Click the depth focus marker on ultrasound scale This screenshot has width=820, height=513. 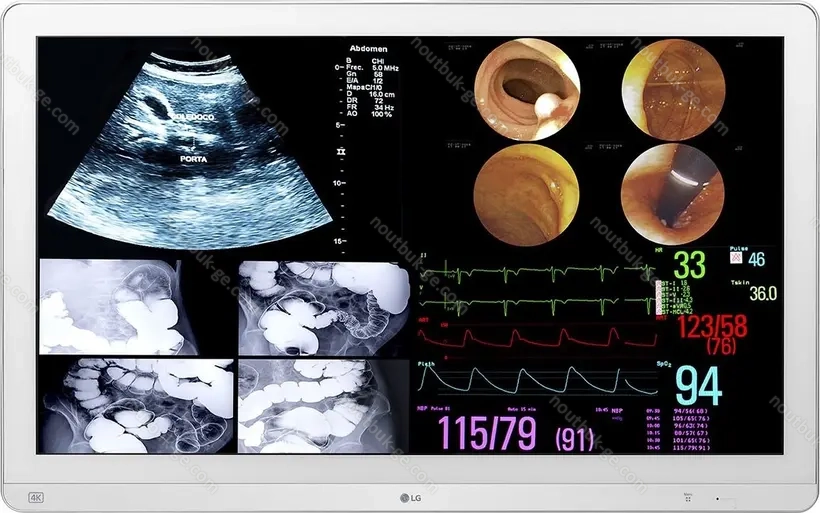(340, 150)
